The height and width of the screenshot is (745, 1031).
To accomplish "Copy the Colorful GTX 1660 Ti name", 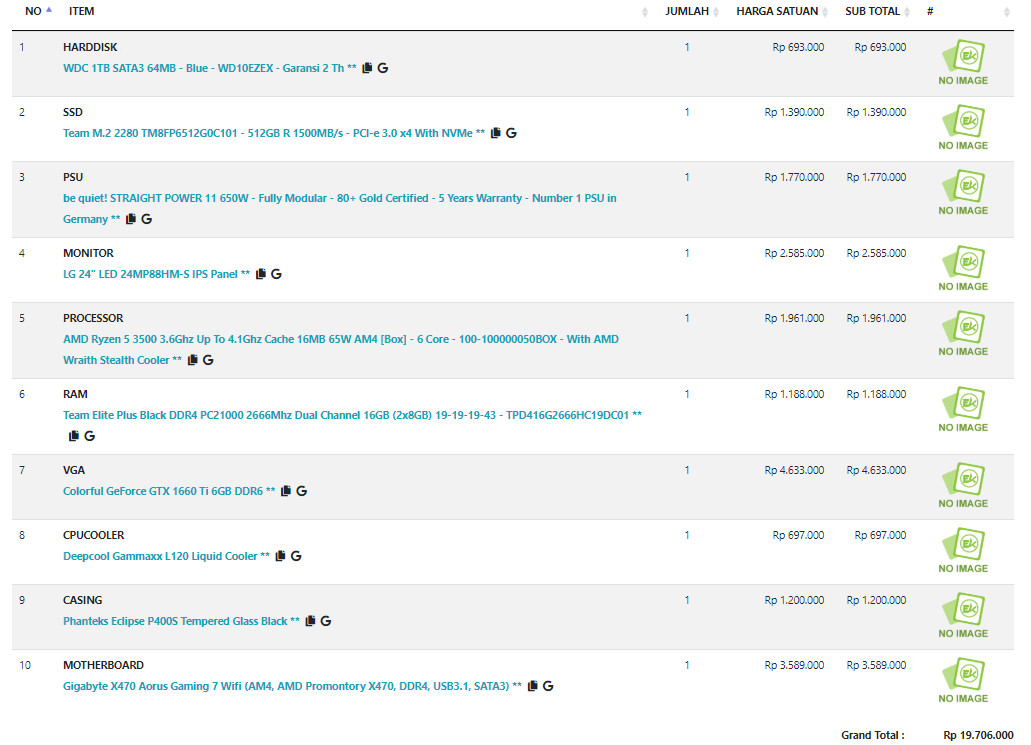I will 286,491.
